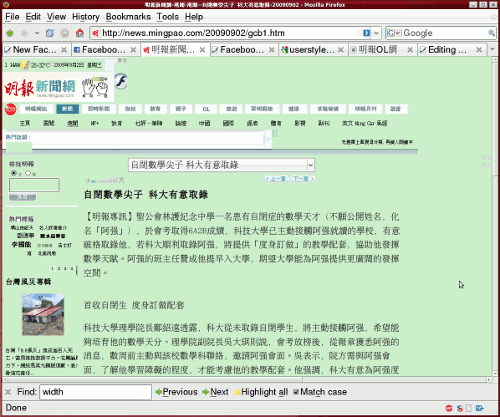Reload the current page

50,33
